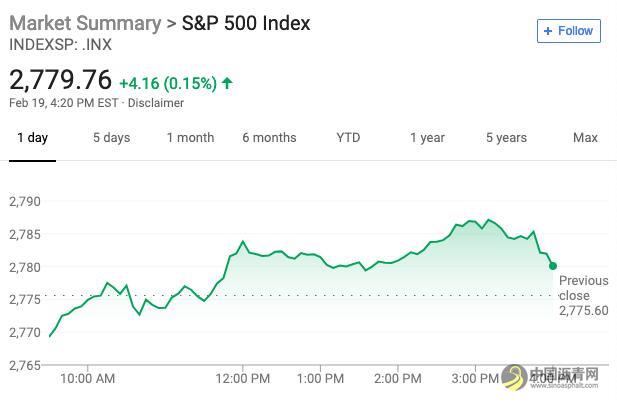Click the green up arrow icon

229,82
